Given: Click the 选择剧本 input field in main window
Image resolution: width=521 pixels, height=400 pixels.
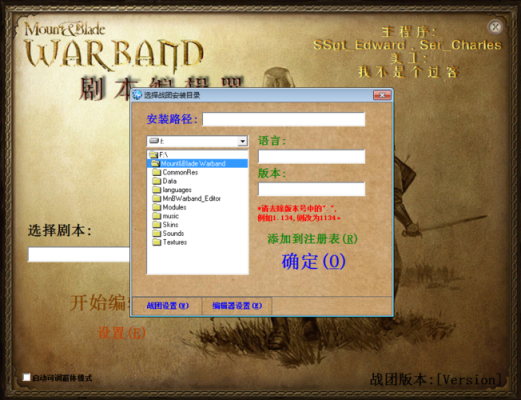Looking at the screenshot, I should 79,254.
